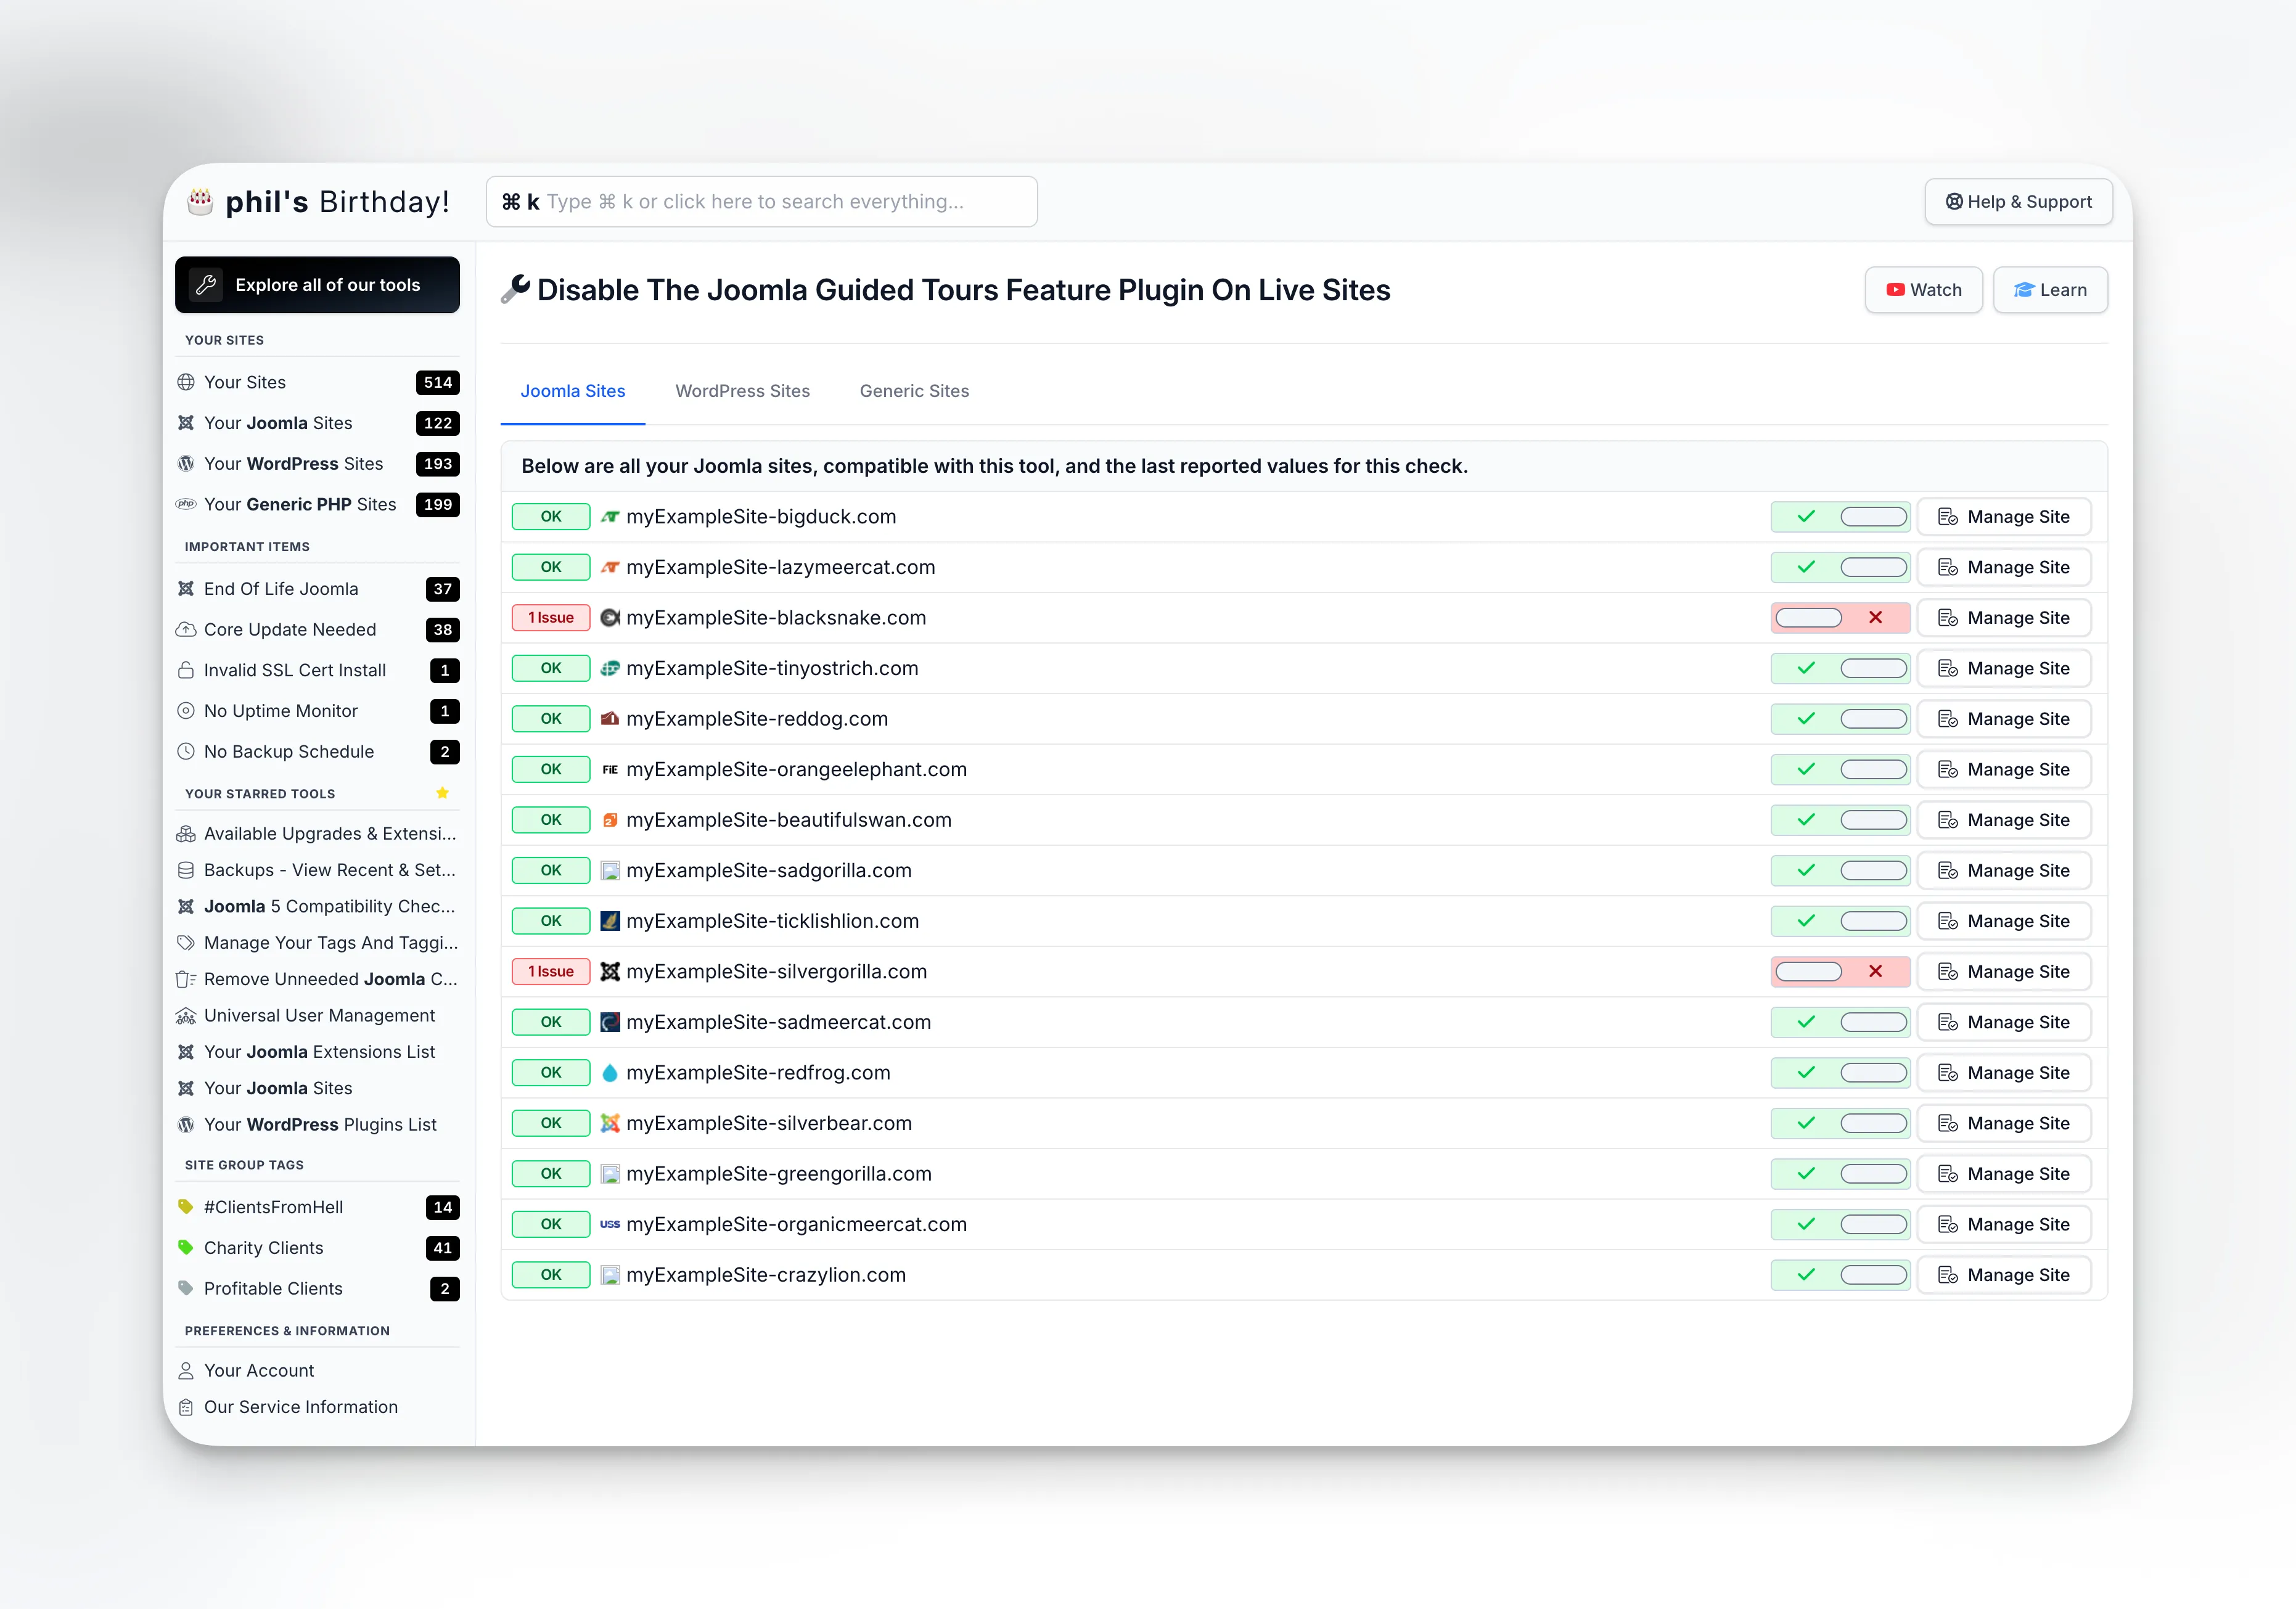Click the WordPress logo next to Your WordPress Sites
The image size is (2296, 1609).
tap(186, 464)
